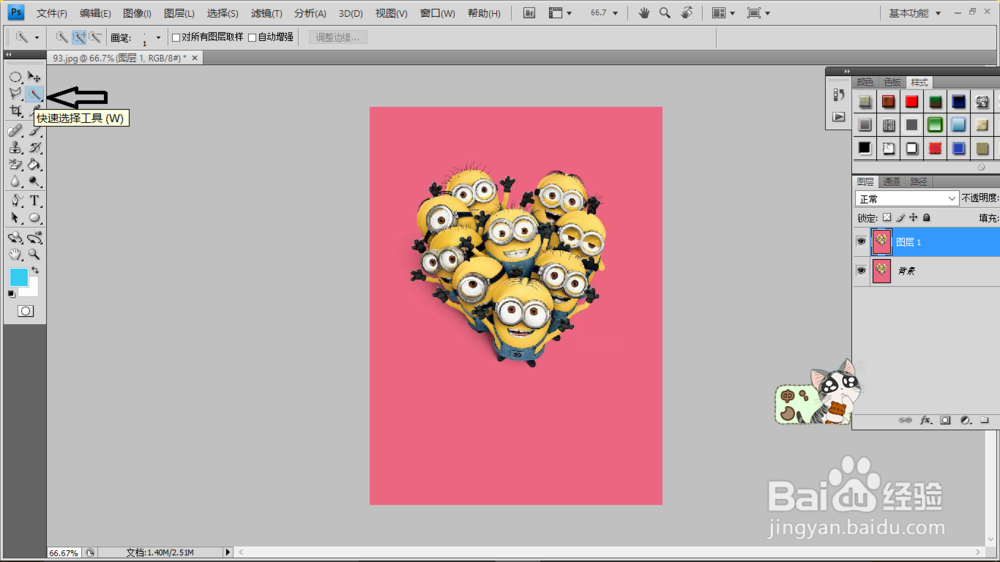
Task: Swap foreground and background colors
Action: (x=35, y=271)
